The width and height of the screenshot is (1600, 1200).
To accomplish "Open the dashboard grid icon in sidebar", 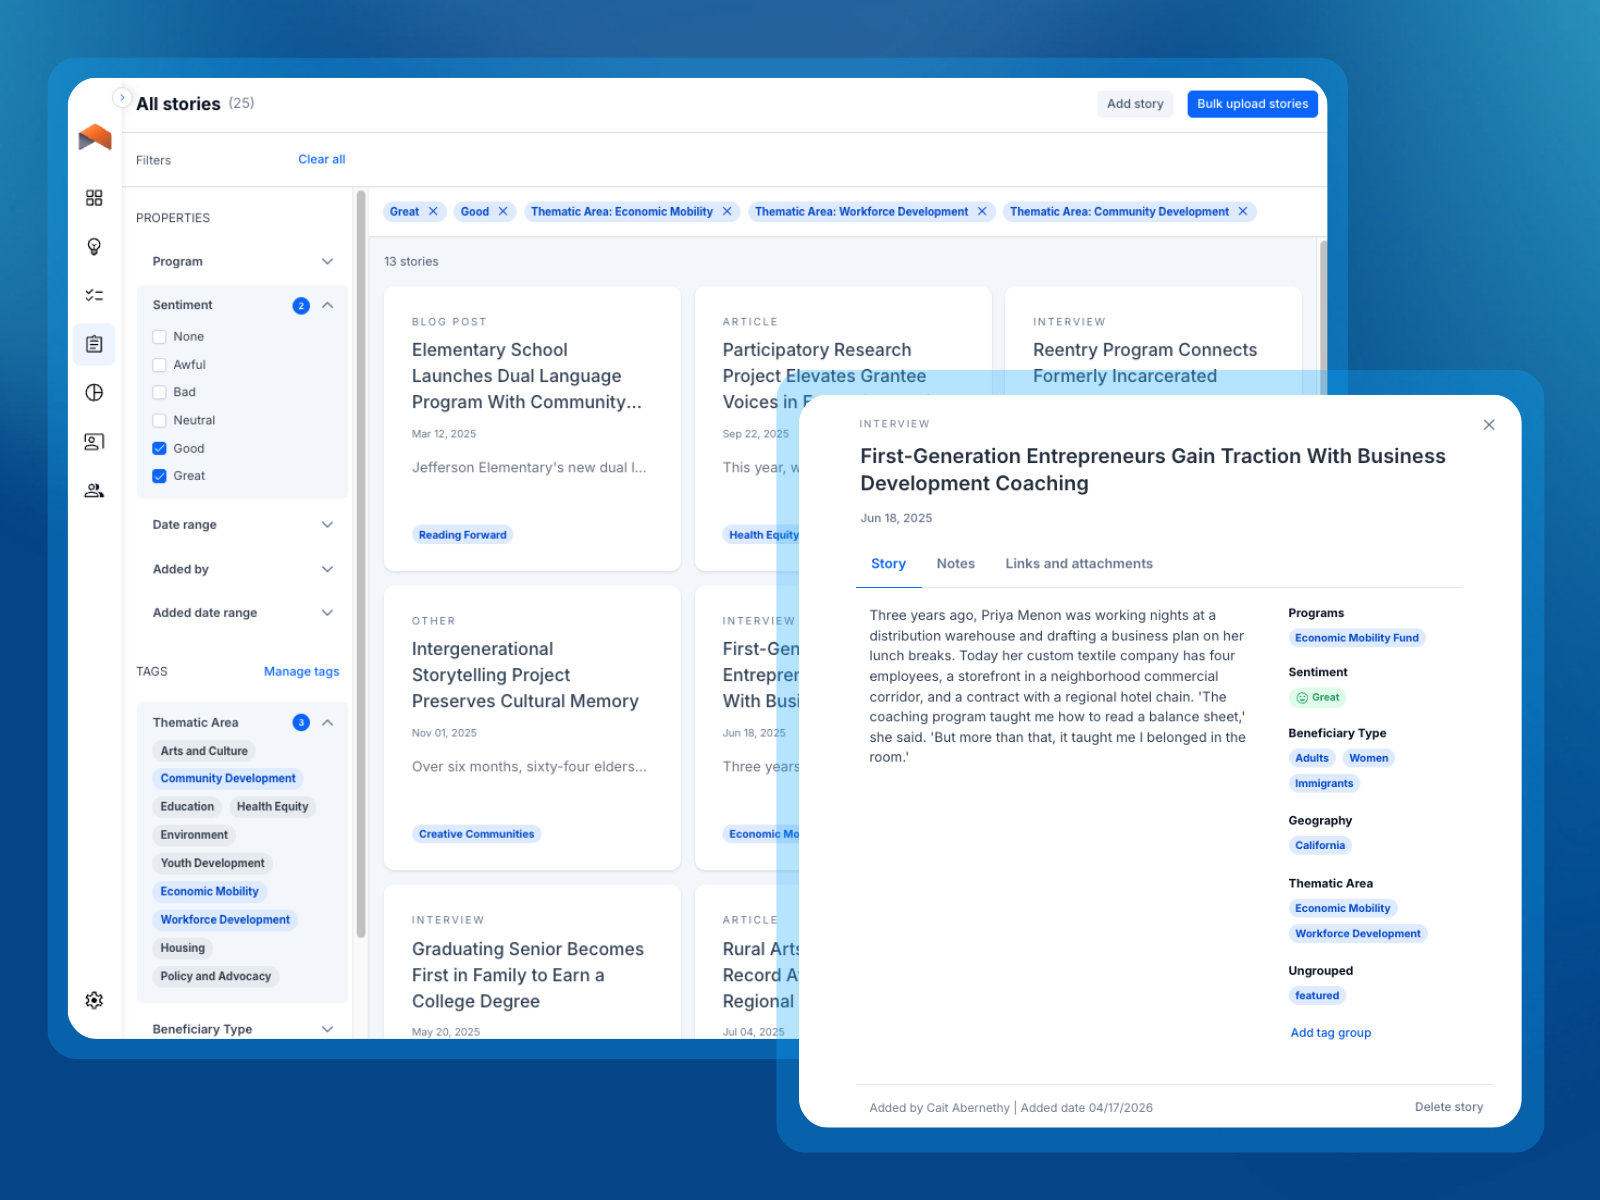I will [x=94, y=198].
